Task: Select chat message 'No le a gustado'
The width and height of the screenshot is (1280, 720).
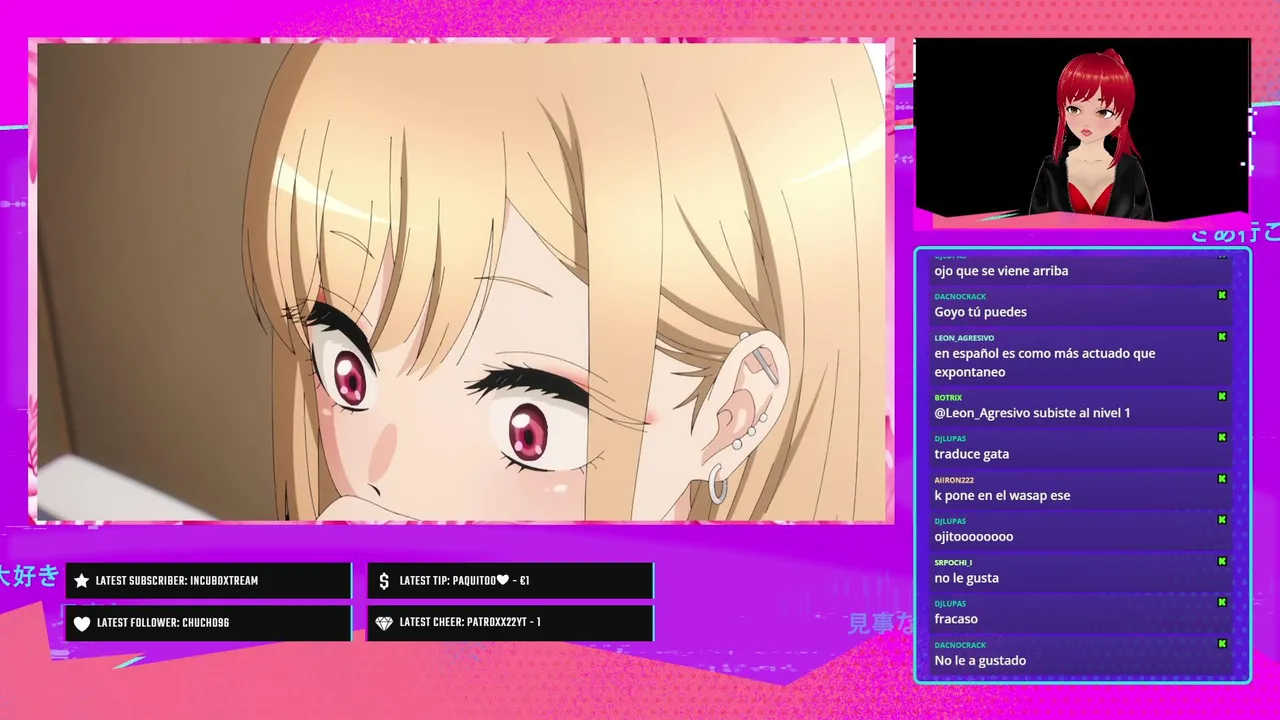Action: pos(980,660)
